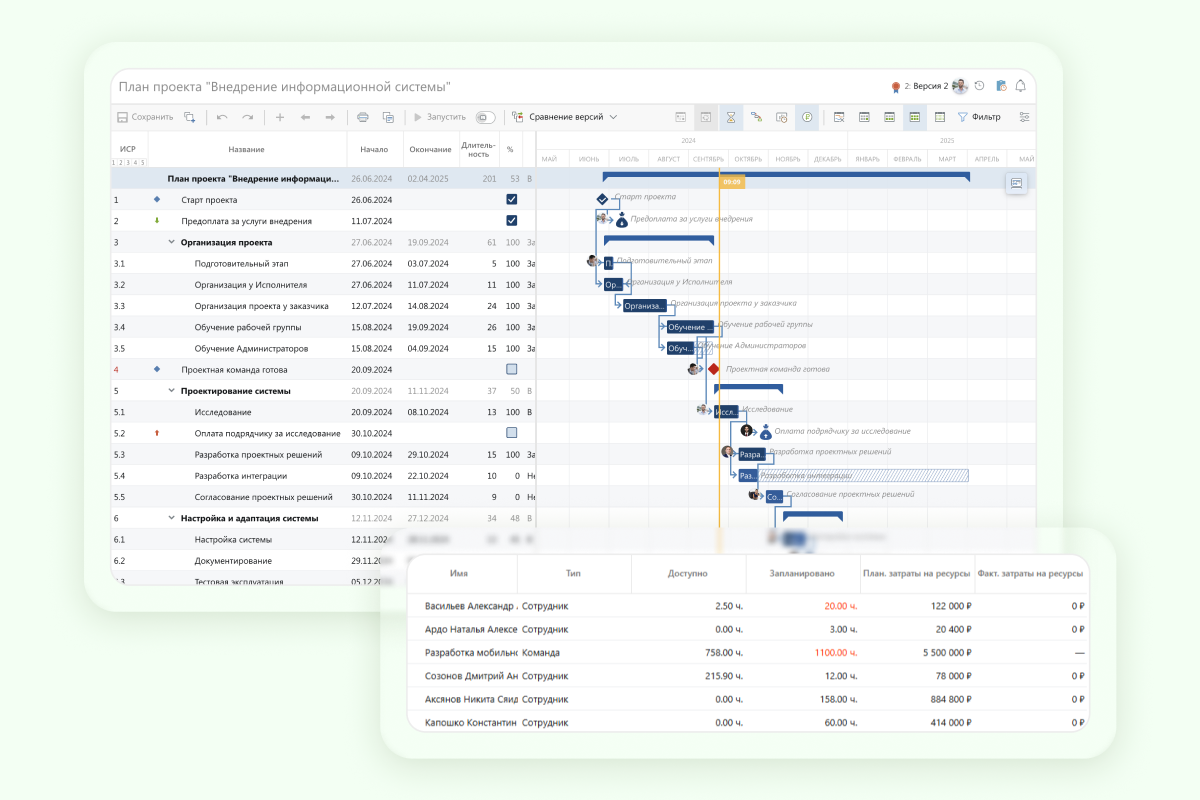Click the ruble cost icon in toolbar

coord(806,117)
